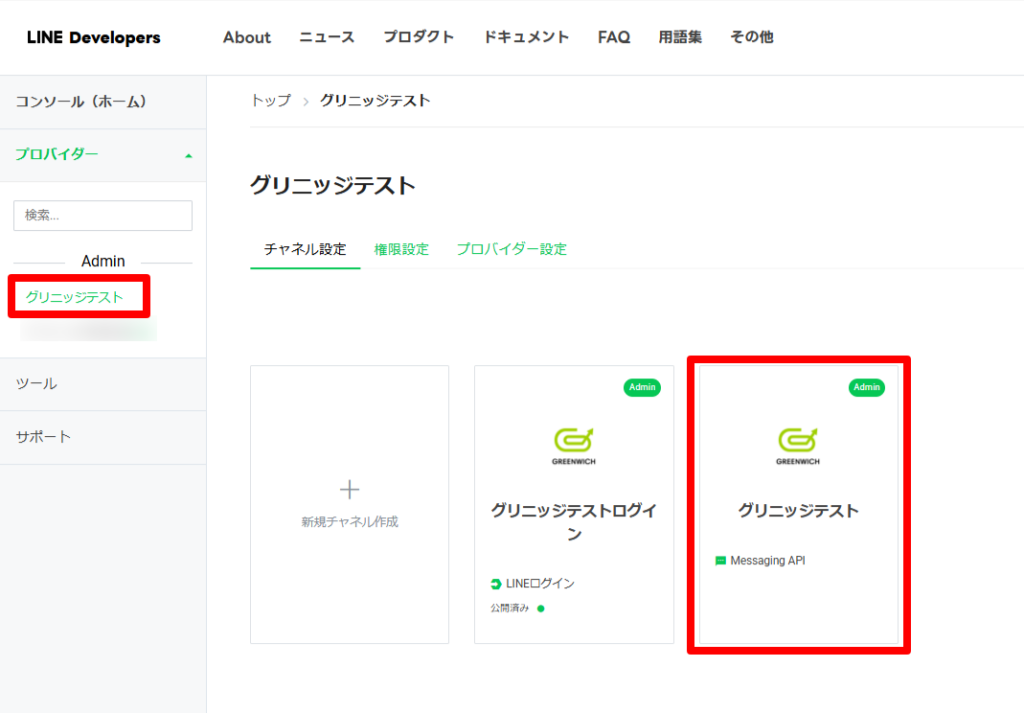Open the About menu item
The image size is (1024, 713).
pos(247,37)
